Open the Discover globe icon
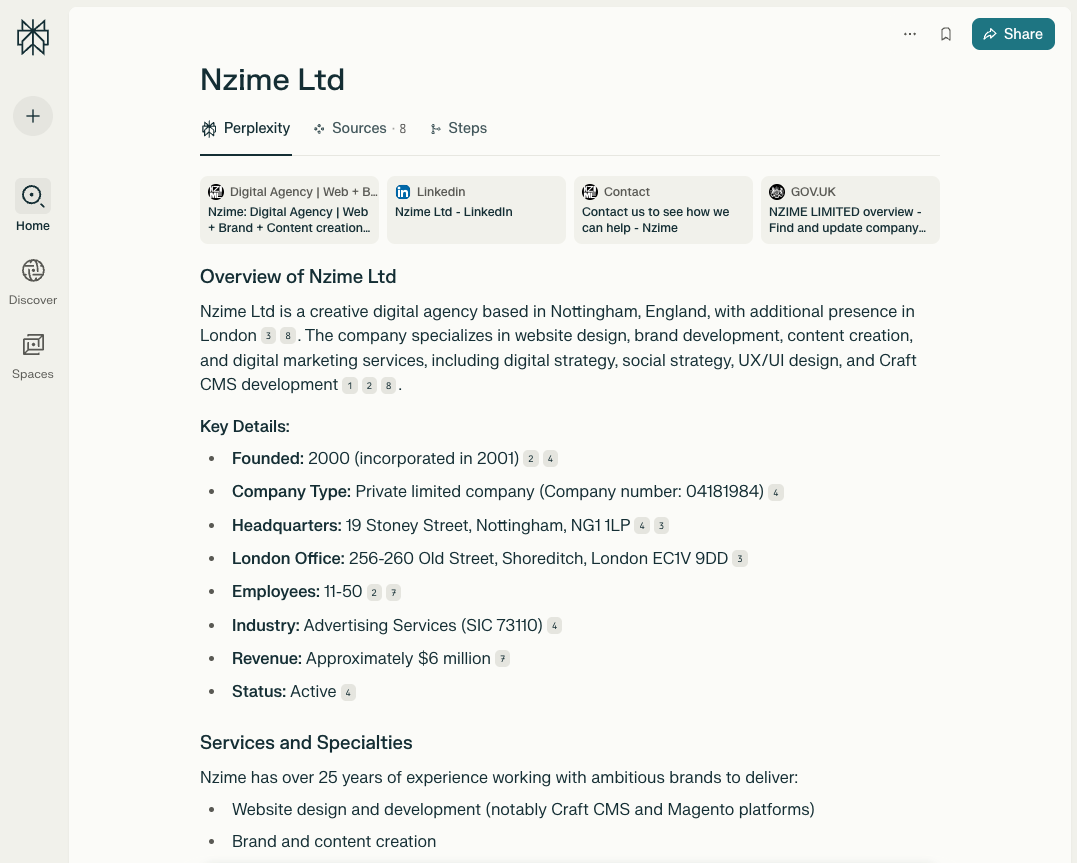1077x863 pixels. pyautogui.click(x=33, y=271)
